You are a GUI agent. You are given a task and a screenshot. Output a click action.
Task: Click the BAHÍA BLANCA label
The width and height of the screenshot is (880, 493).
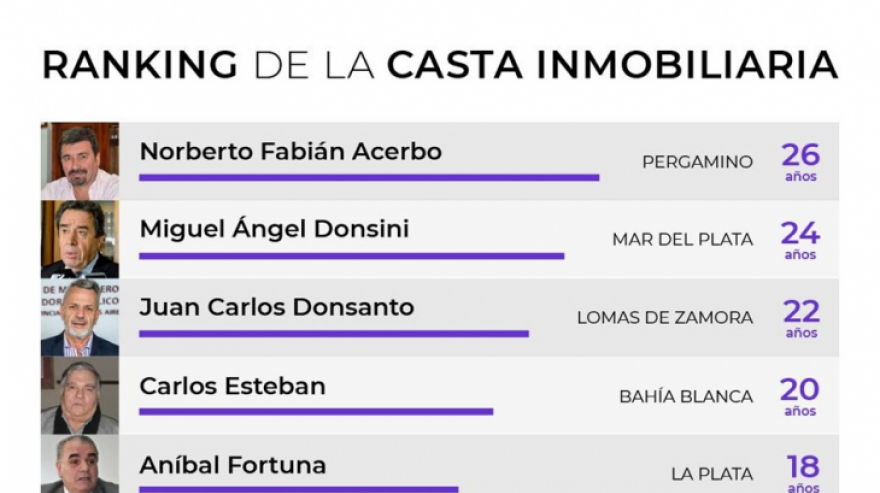coord(686,396)
